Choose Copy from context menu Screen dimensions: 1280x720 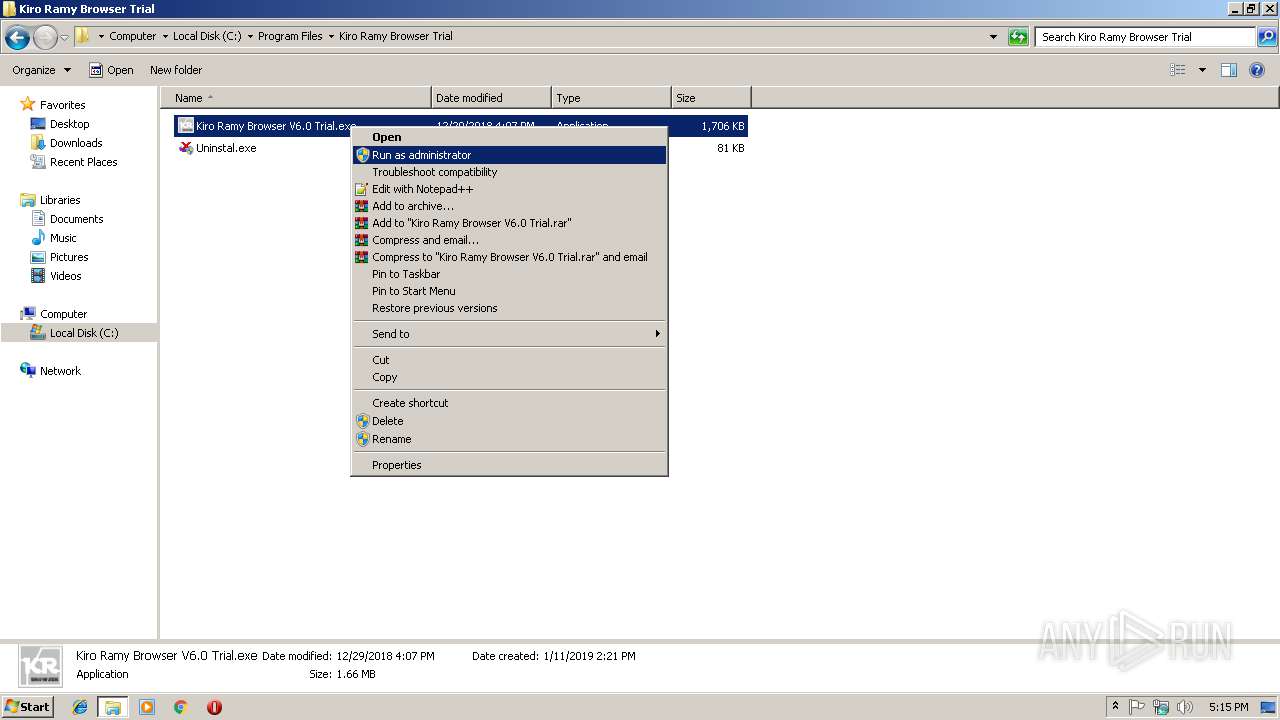[x=509, y=377]
